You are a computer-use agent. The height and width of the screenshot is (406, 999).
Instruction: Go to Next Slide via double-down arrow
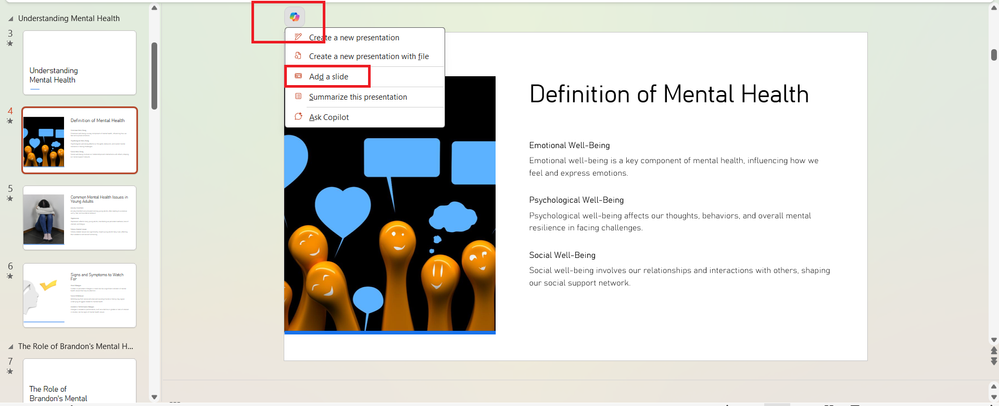(994, 361)
